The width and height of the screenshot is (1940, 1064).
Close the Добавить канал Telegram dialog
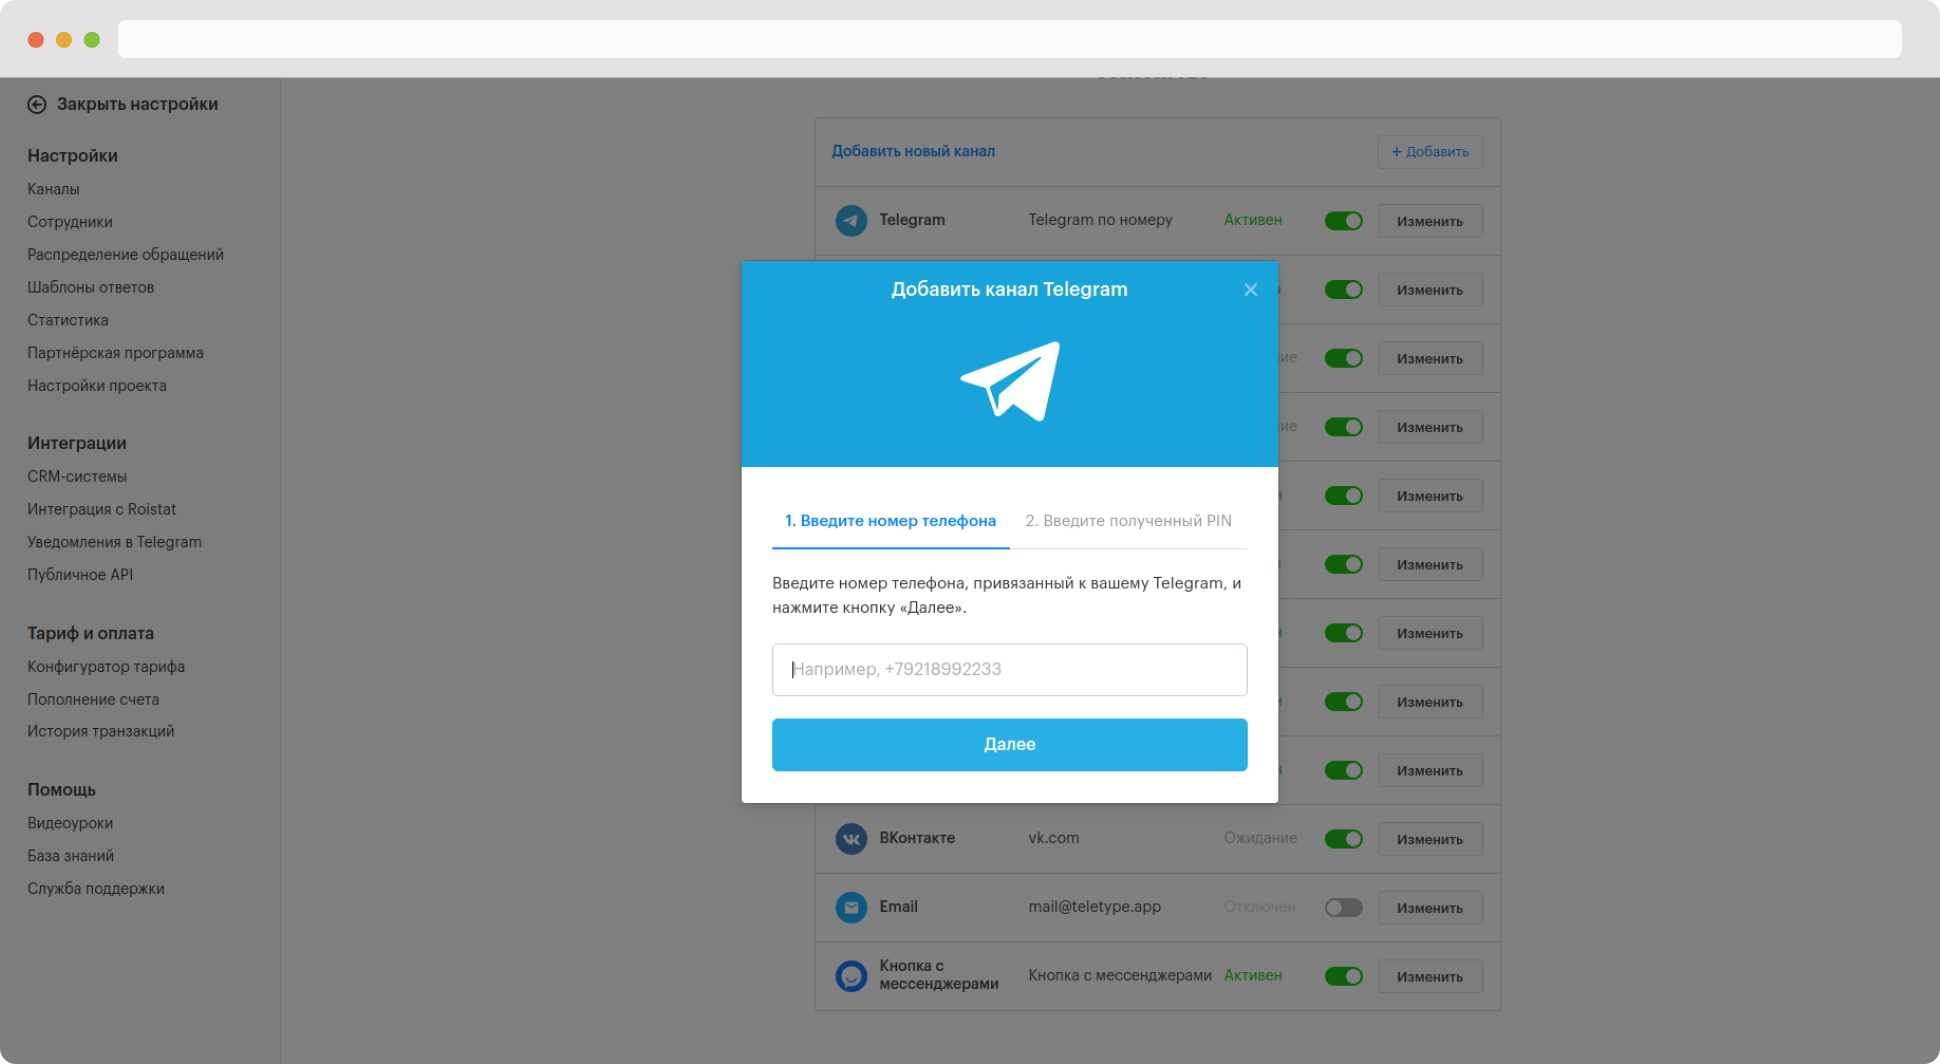click(1250, 289)
